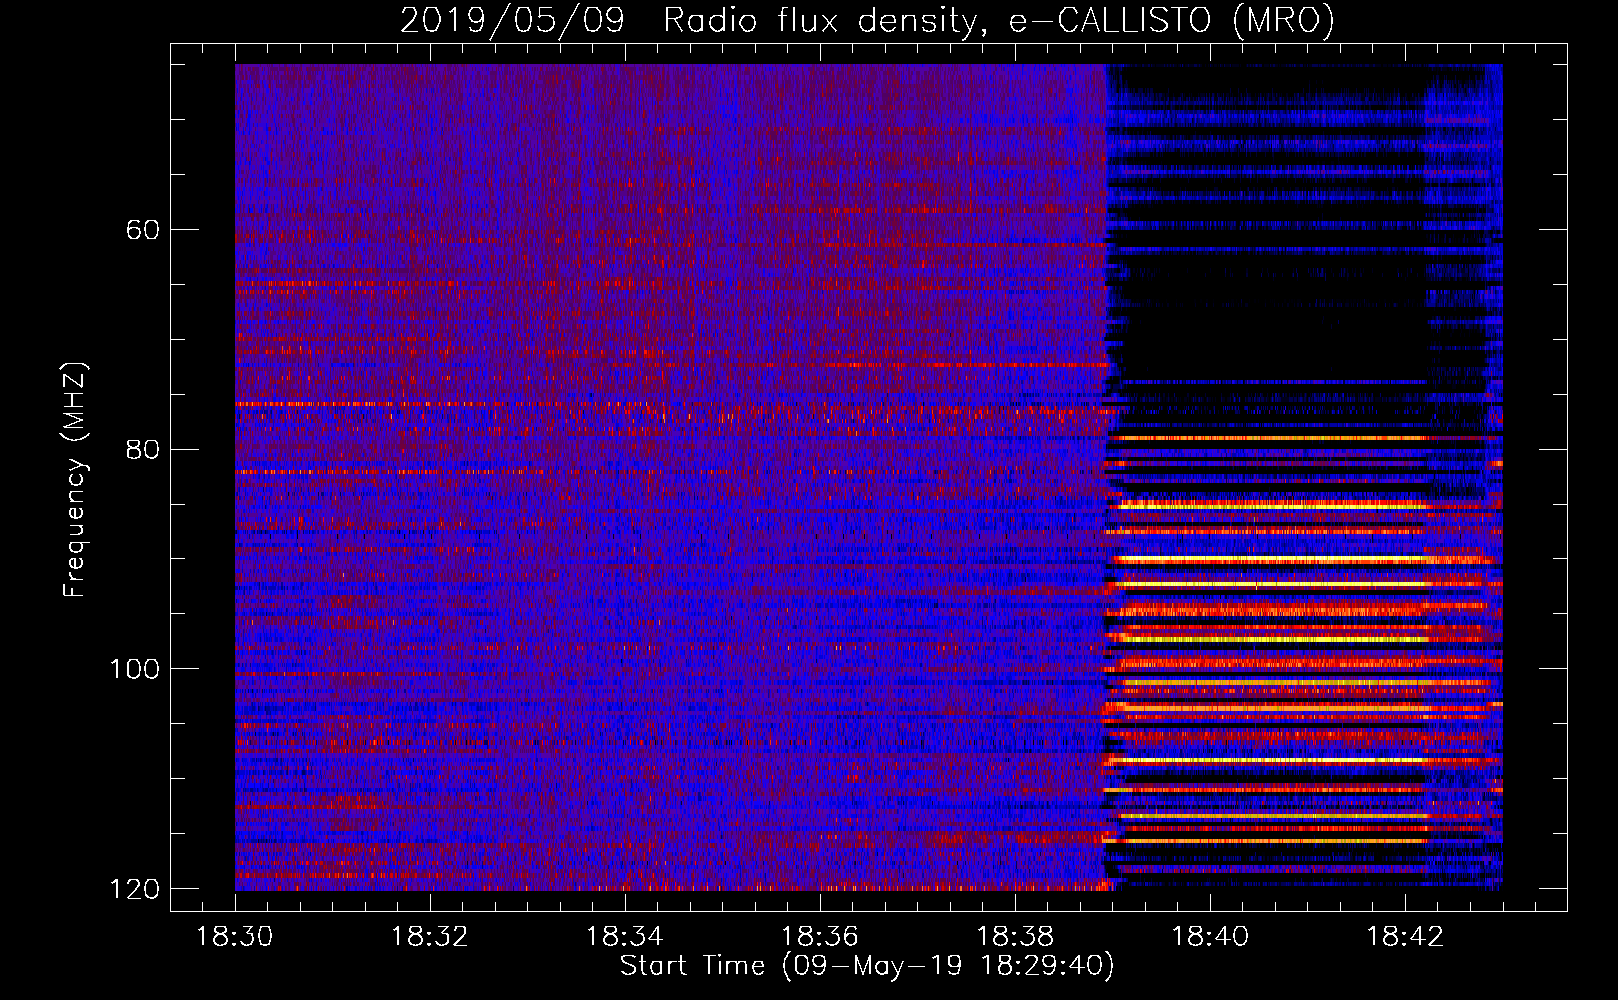1618x1000 pixels.
Task: Click the 18:32 time tick label
Action: click(429, 937)
